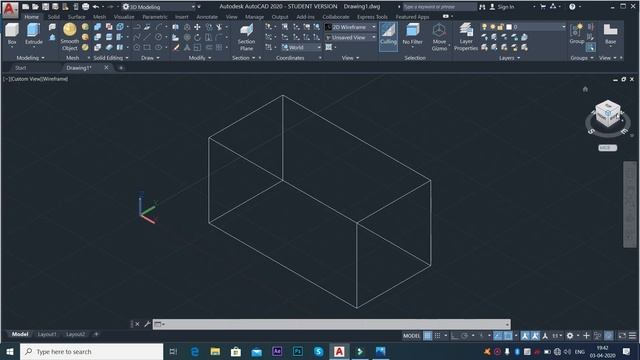Close the Drawing1 file tab
This screenshot has width=640, height=360.
point(106,68)
